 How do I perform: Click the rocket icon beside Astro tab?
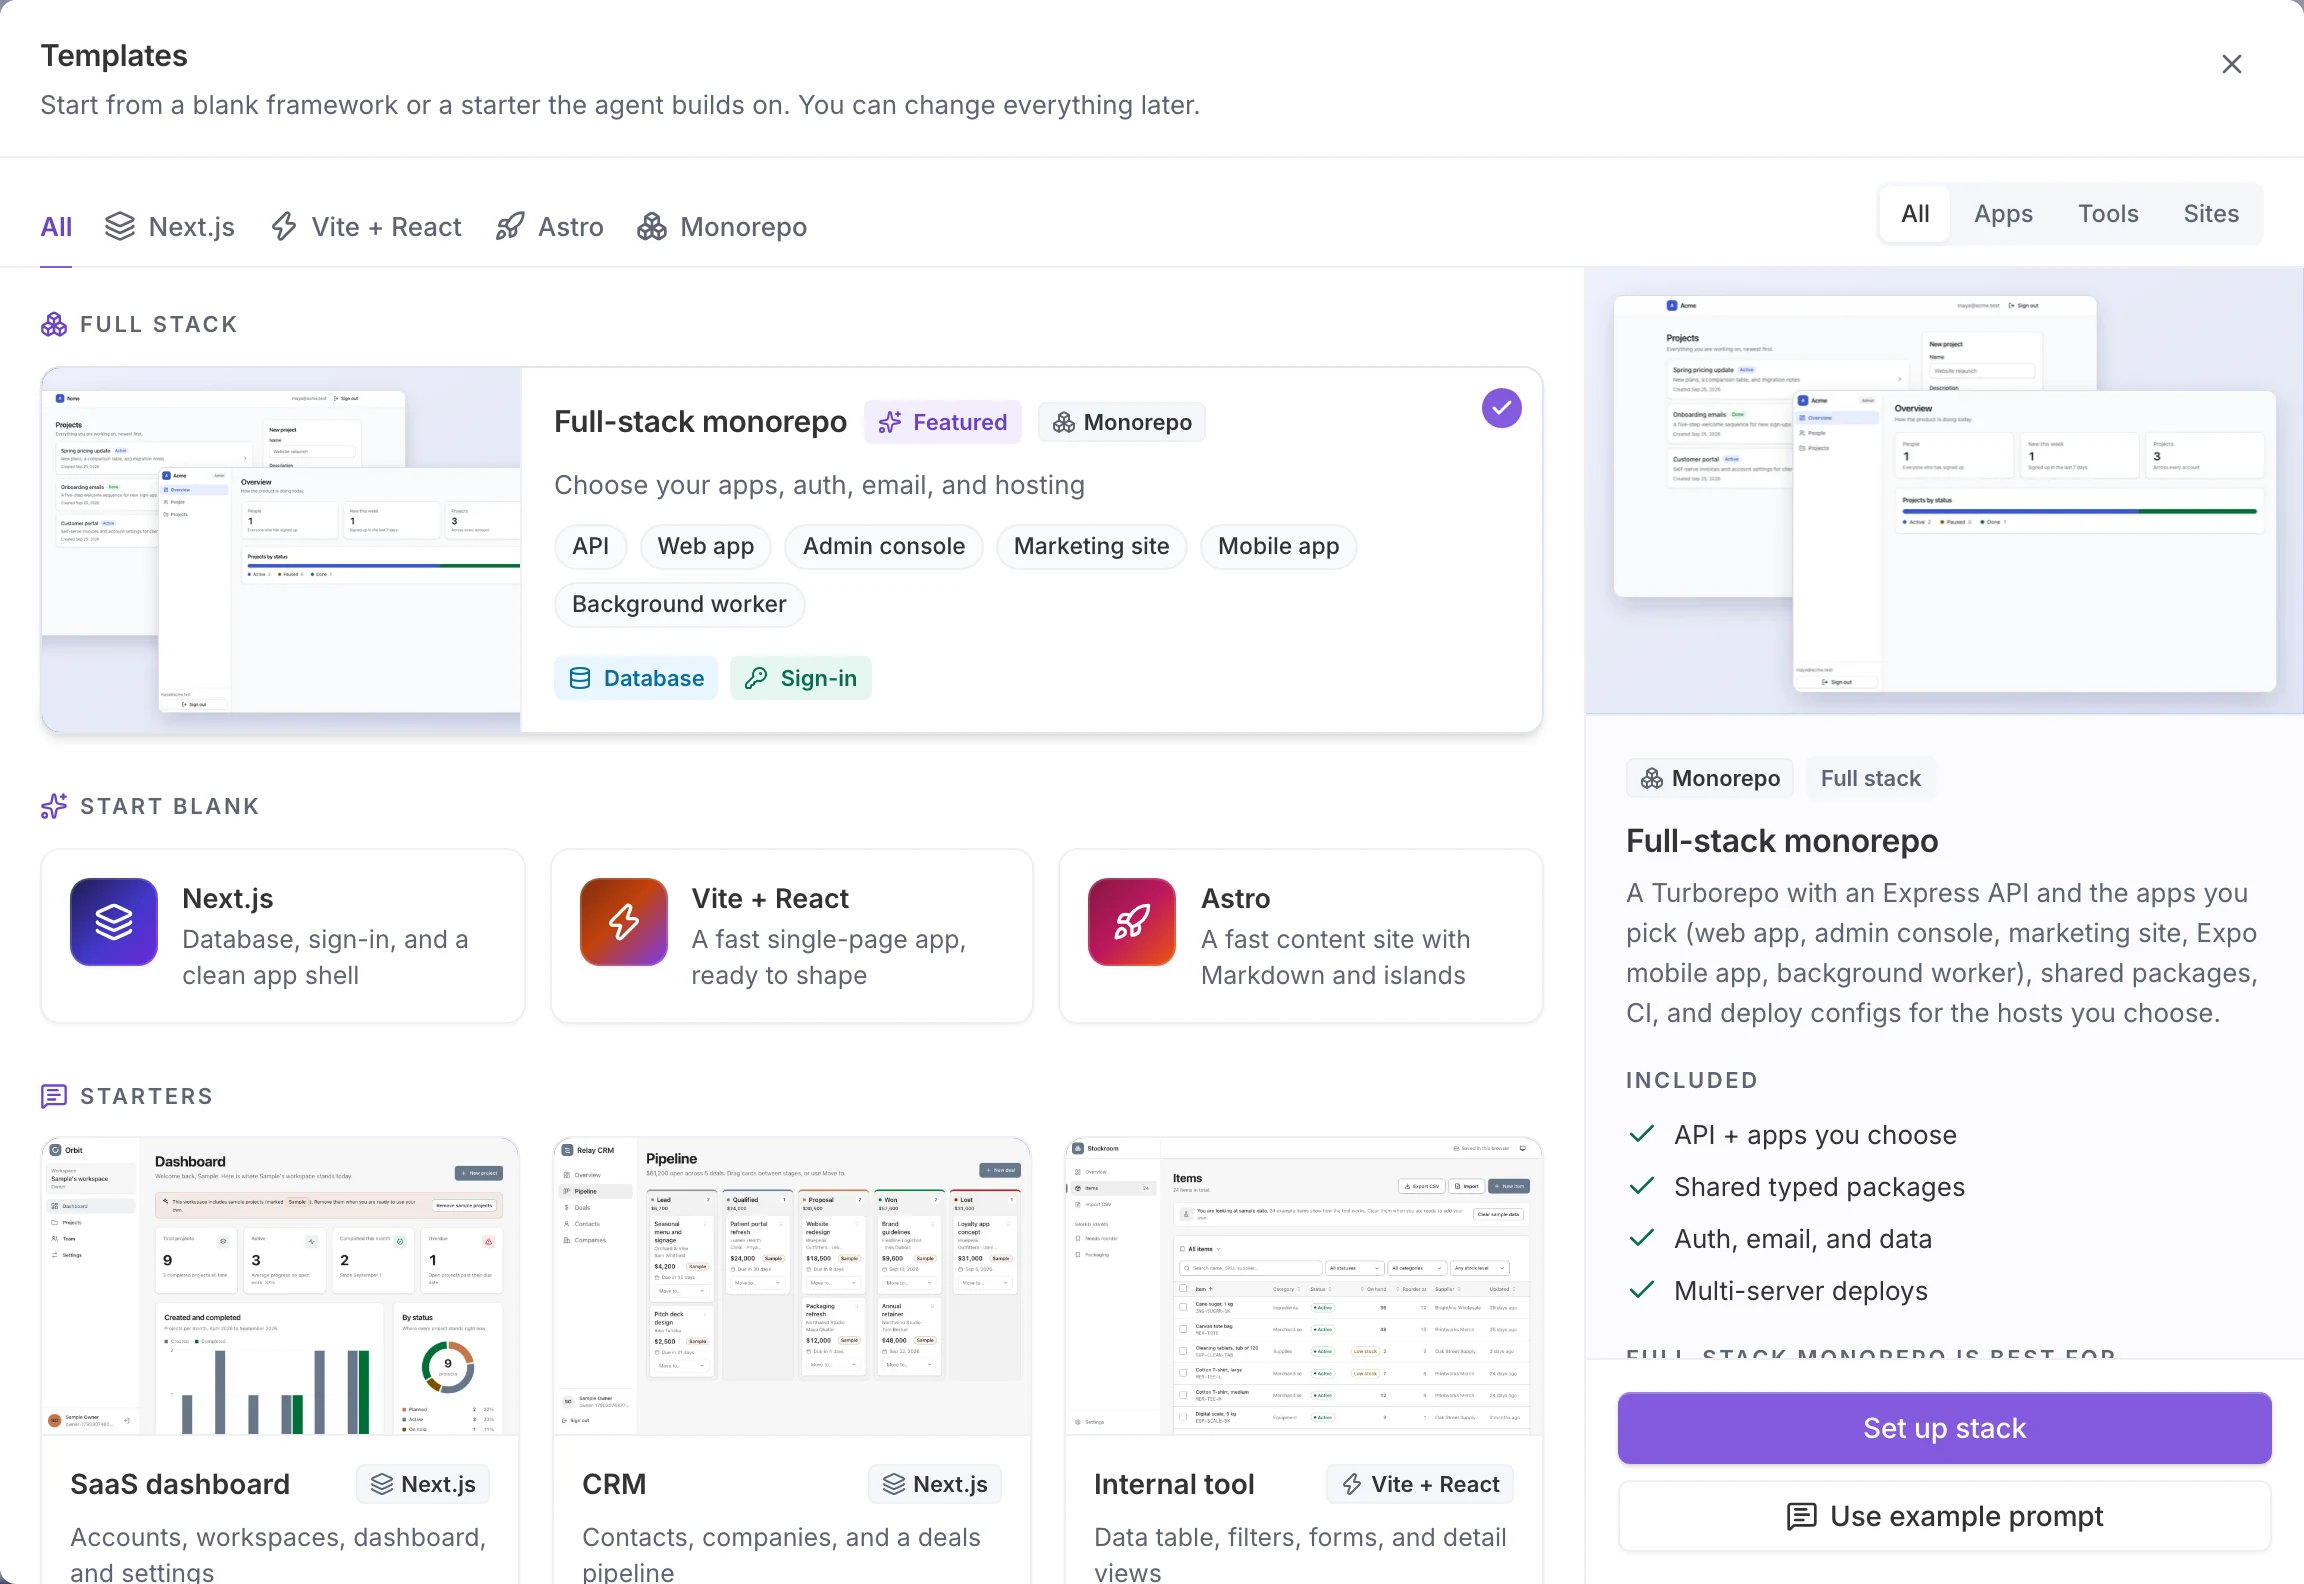510,227
